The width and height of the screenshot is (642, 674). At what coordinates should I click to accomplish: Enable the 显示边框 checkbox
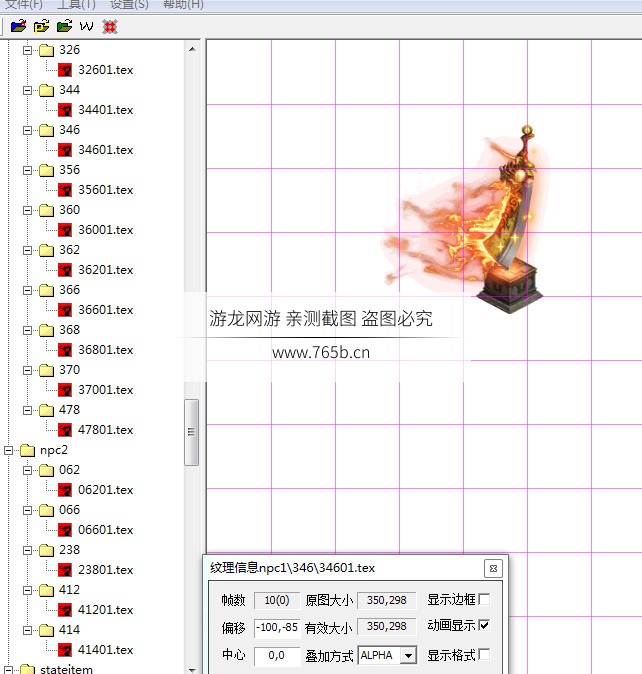point(484,599)
